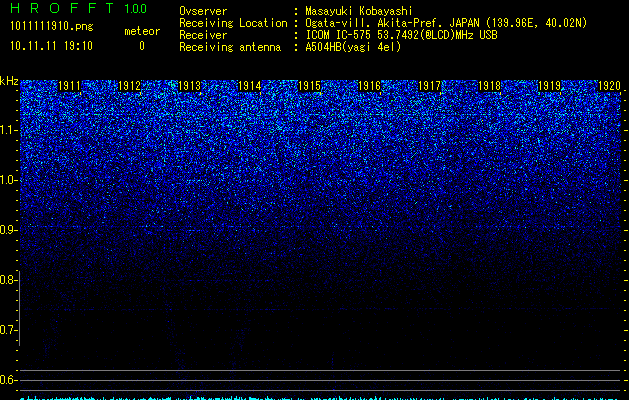
Task: Click the HROFFT 1.0.0 program title
Action: click(78, 8)
